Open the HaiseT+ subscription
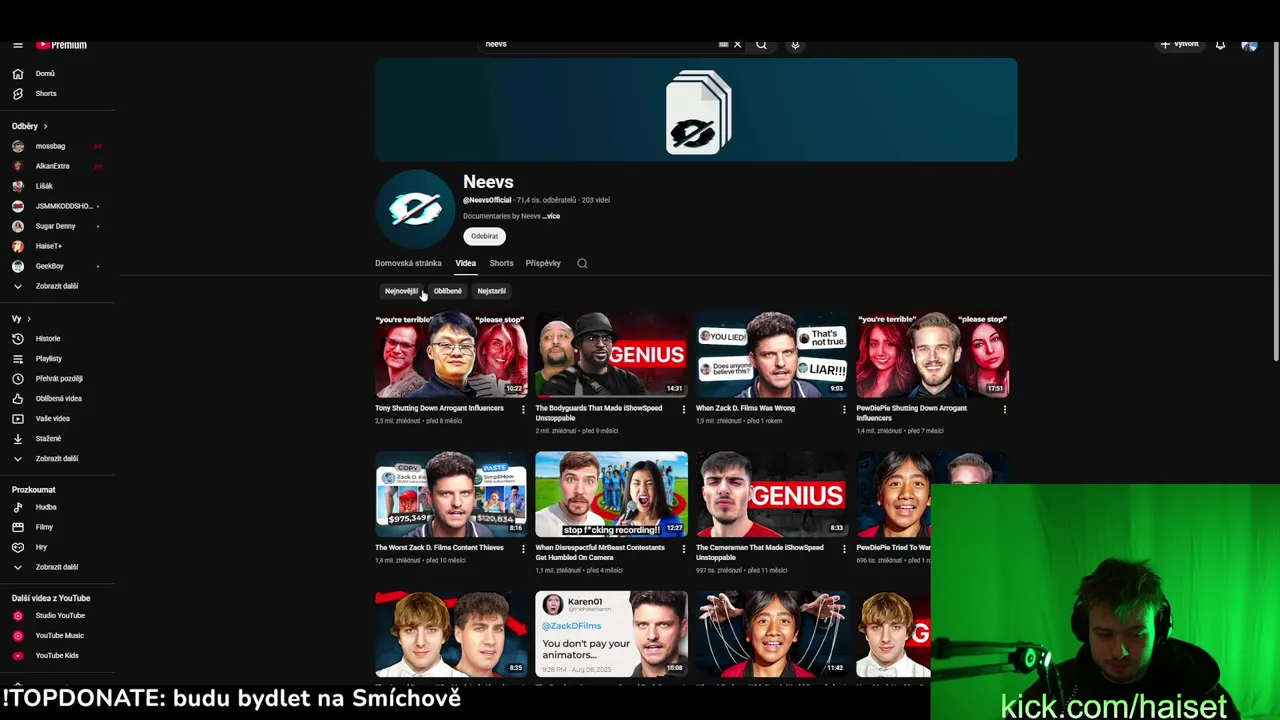Viewport: 1280px width, 720px height. point(58,246)
